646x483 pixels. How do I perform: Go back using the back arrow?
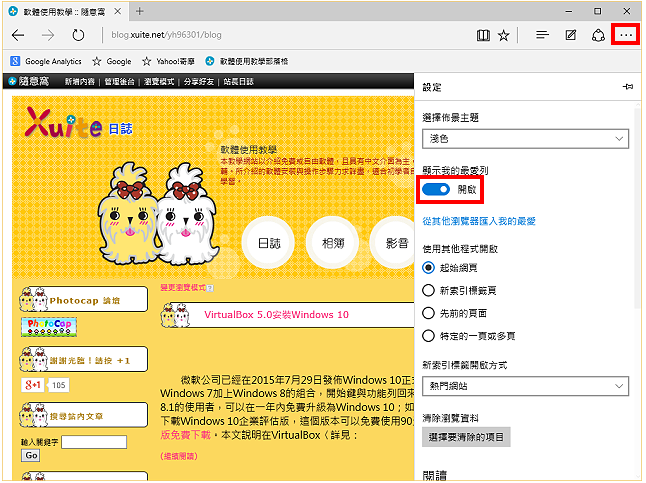[18, 35]
